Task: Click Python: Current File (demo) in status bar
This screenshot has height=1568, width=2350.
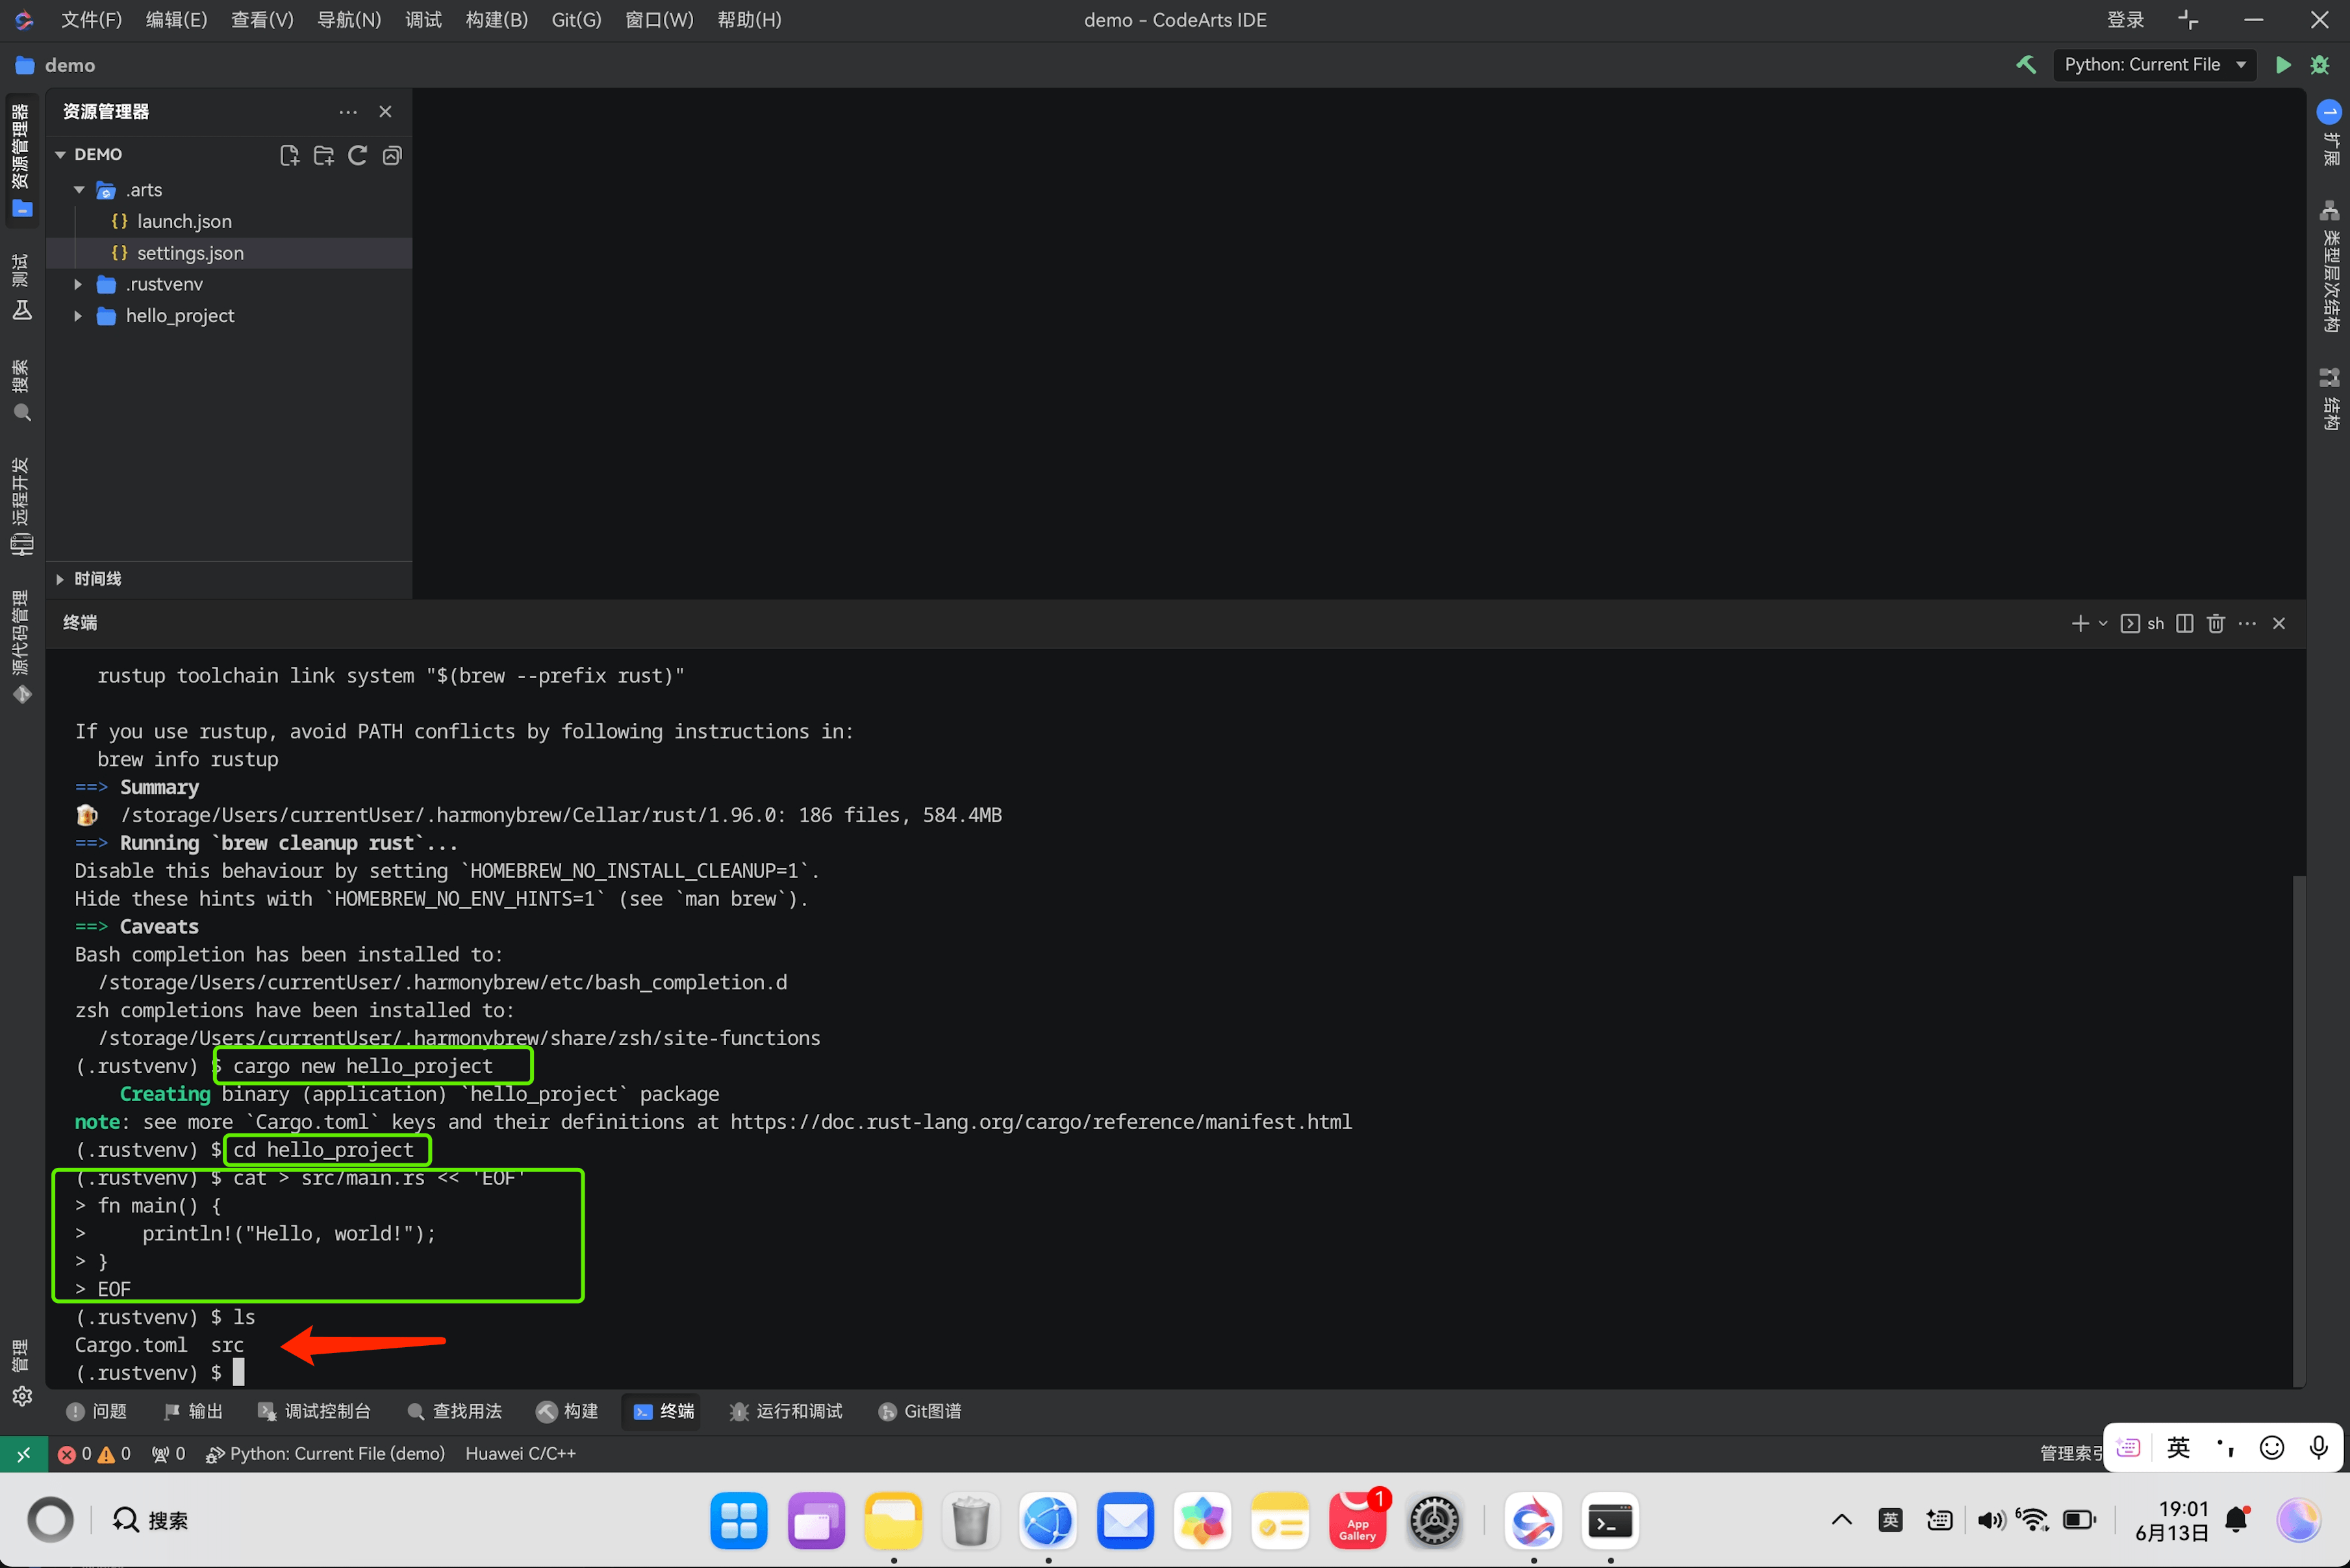Action: pyautogui.click(x=325, y=1454)
